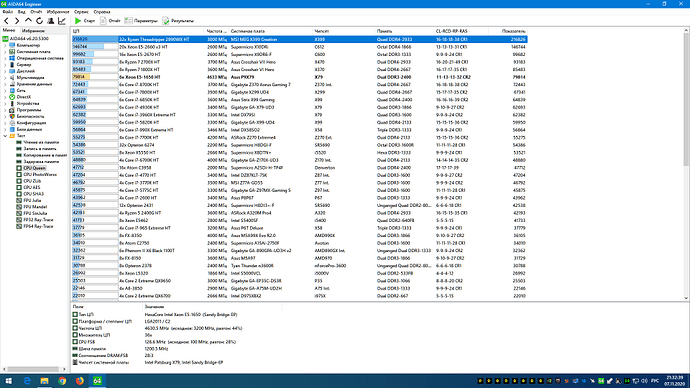Select the Безопасность shield icon
The width and height of the screenshot is (690, 388).
point(12,116)
